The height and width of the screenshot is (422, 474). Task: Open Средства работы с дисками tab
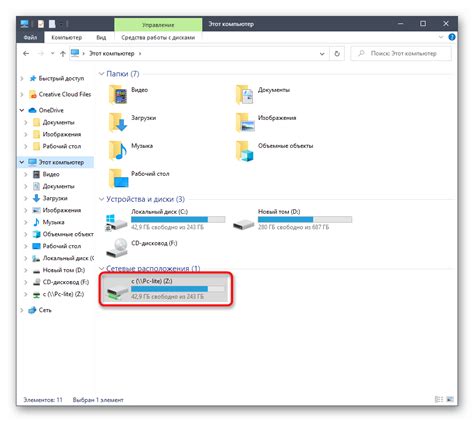(x=158, y=37)
